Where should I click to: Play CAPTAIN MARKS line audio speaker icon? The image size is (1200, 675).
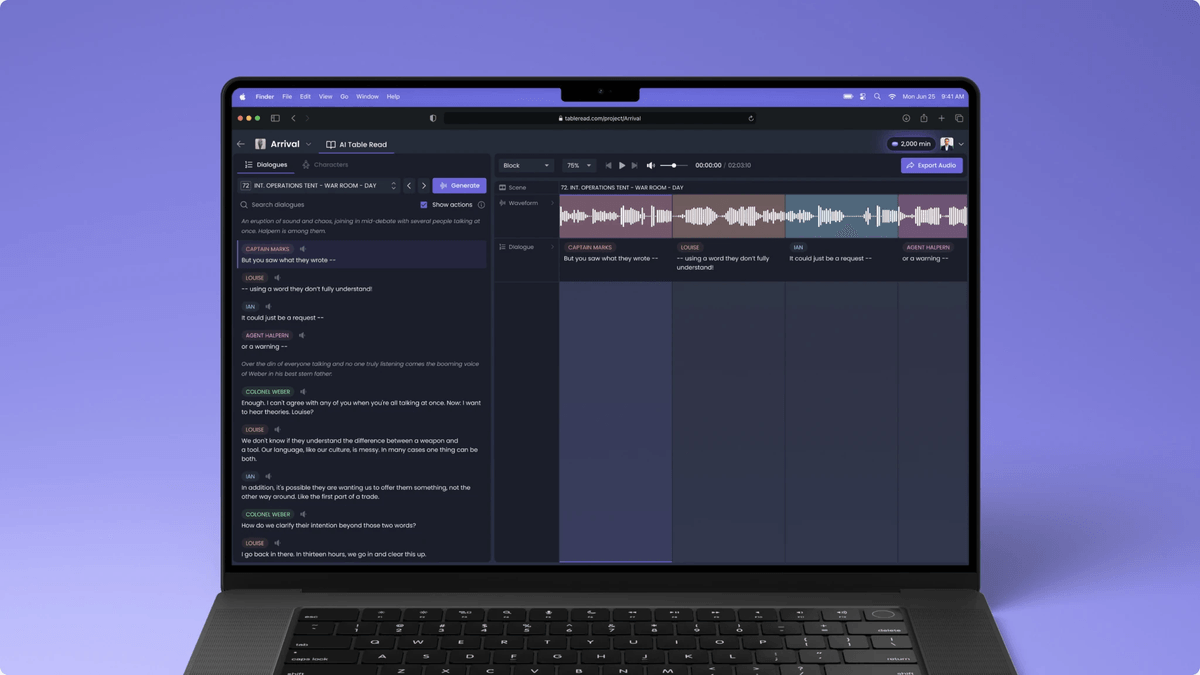click(303, 249)
